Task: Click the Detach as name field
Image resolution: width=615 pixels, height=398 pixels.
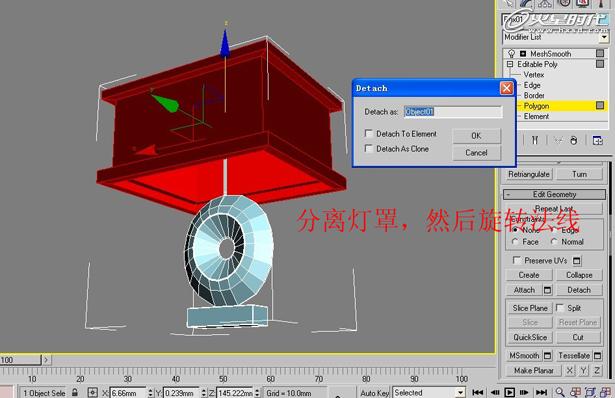Action: pos(453,112)
